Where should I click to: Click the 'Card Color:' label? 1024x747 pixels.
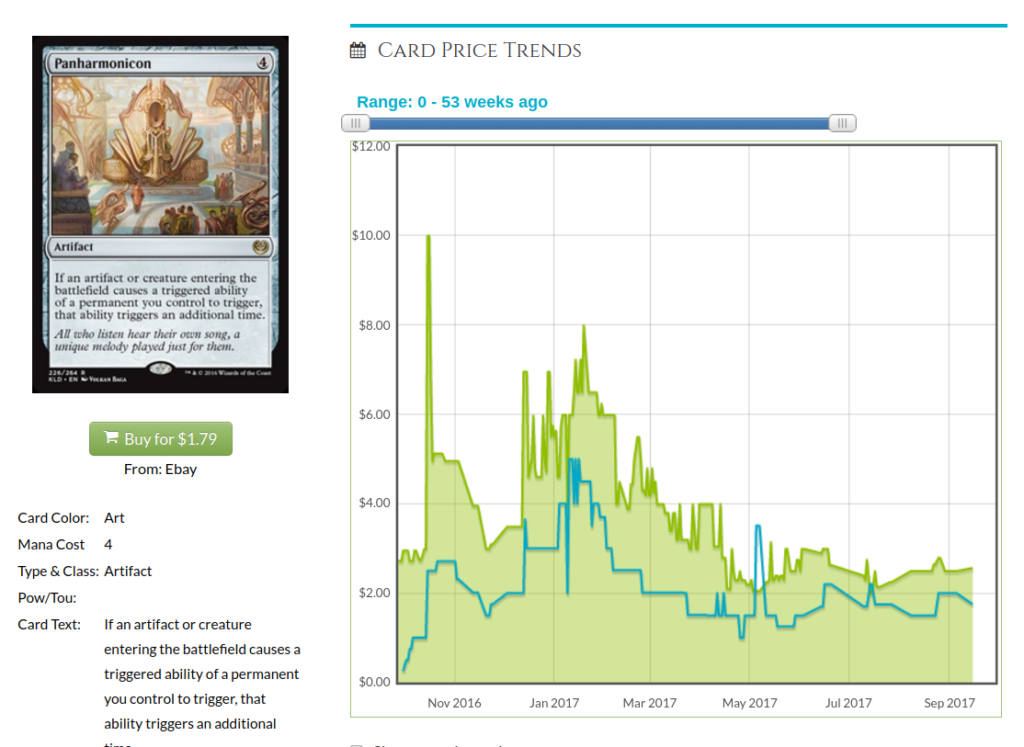pos(54,518)
